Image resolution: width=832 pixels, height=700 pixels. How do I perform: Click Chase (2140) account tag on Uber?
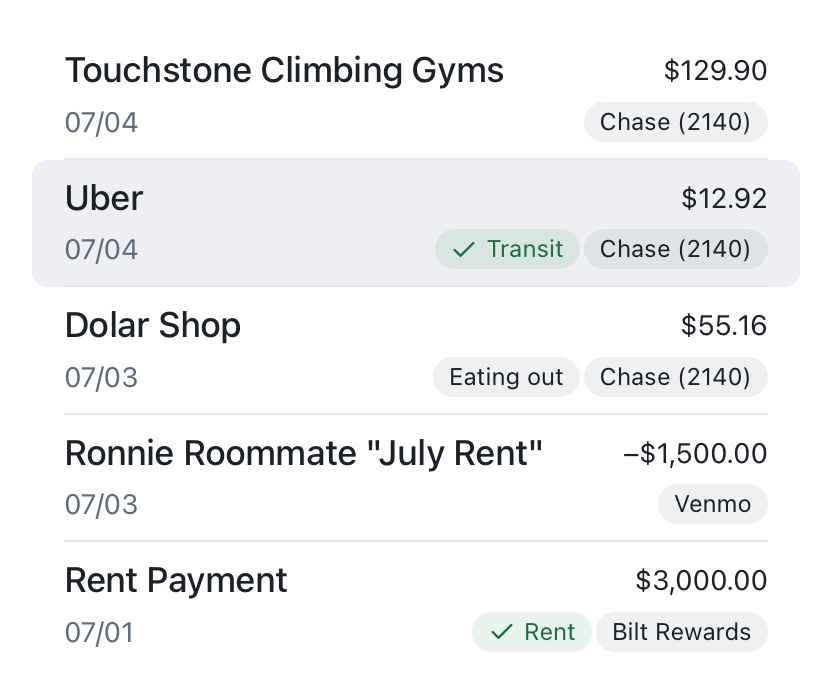675,249
